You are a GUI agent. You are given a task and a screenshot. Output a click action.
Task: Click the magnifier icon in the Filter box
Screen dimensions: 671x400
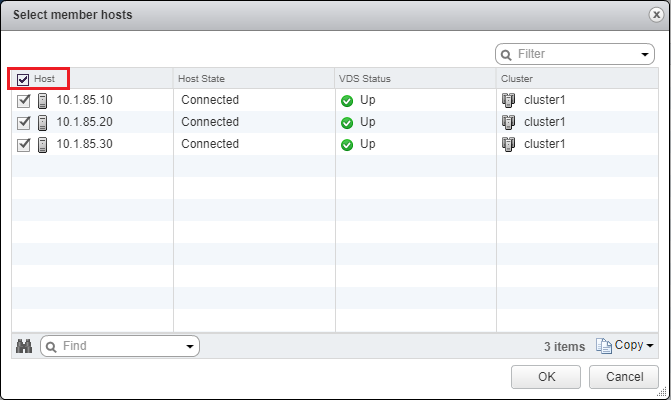[506, 55]
